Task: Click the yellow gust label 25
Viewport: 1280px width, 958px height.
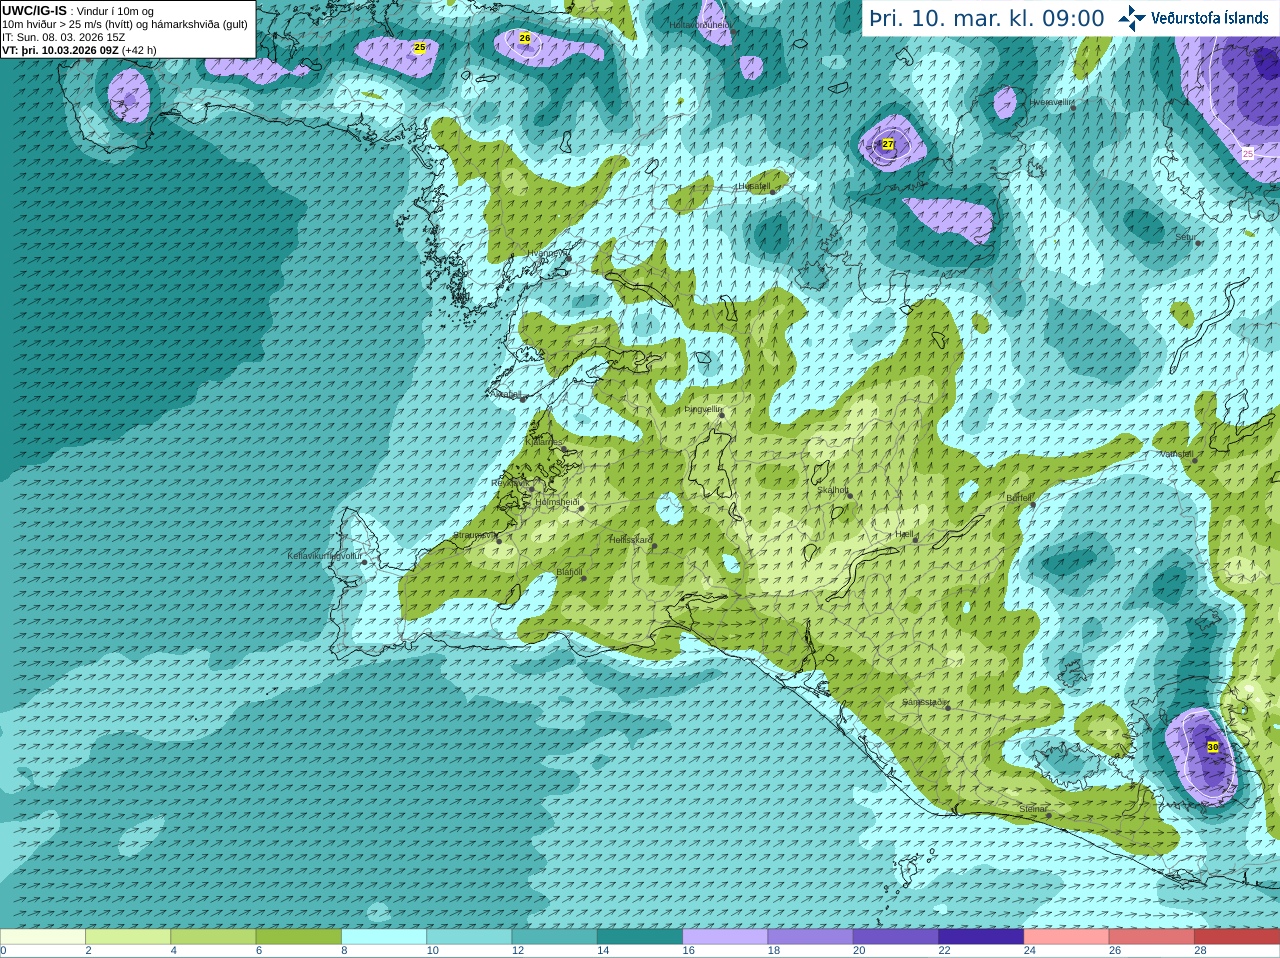Action: 420,47
